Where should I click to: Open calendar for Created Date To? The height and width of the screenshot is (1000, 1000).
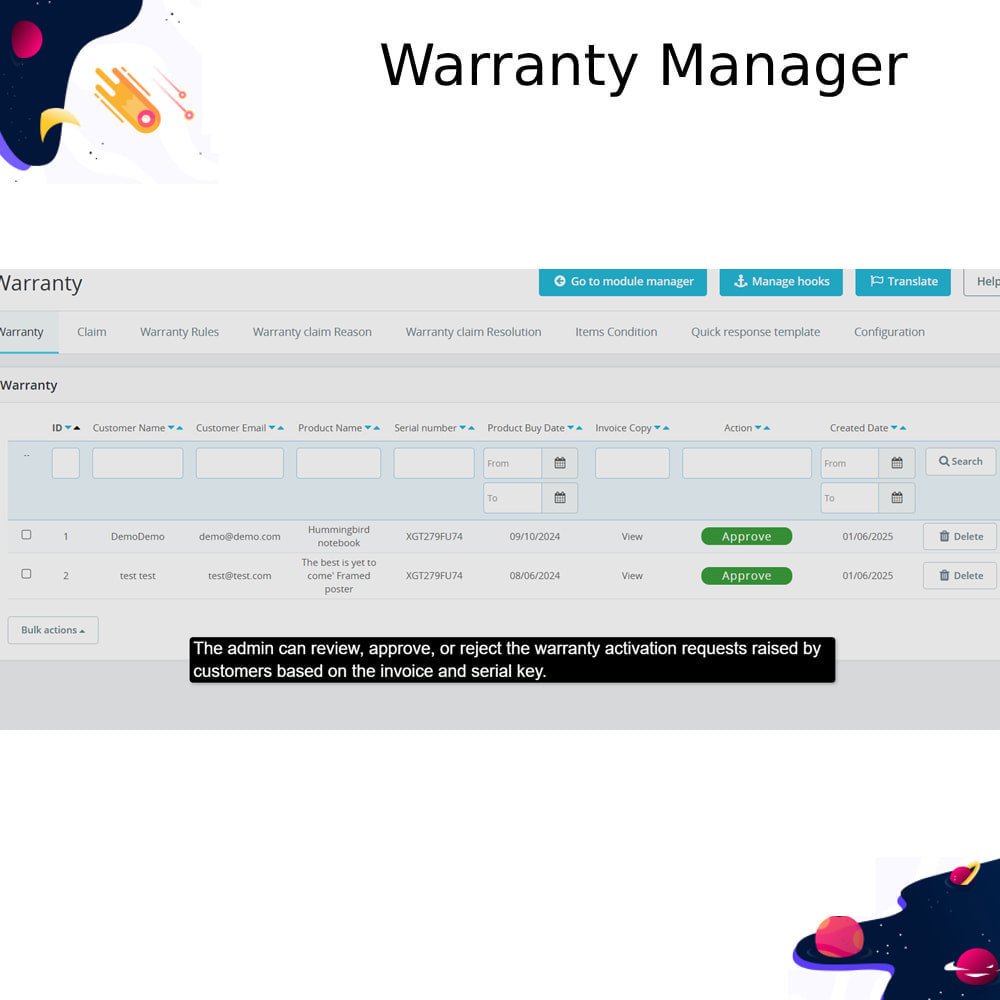(897, 498)
